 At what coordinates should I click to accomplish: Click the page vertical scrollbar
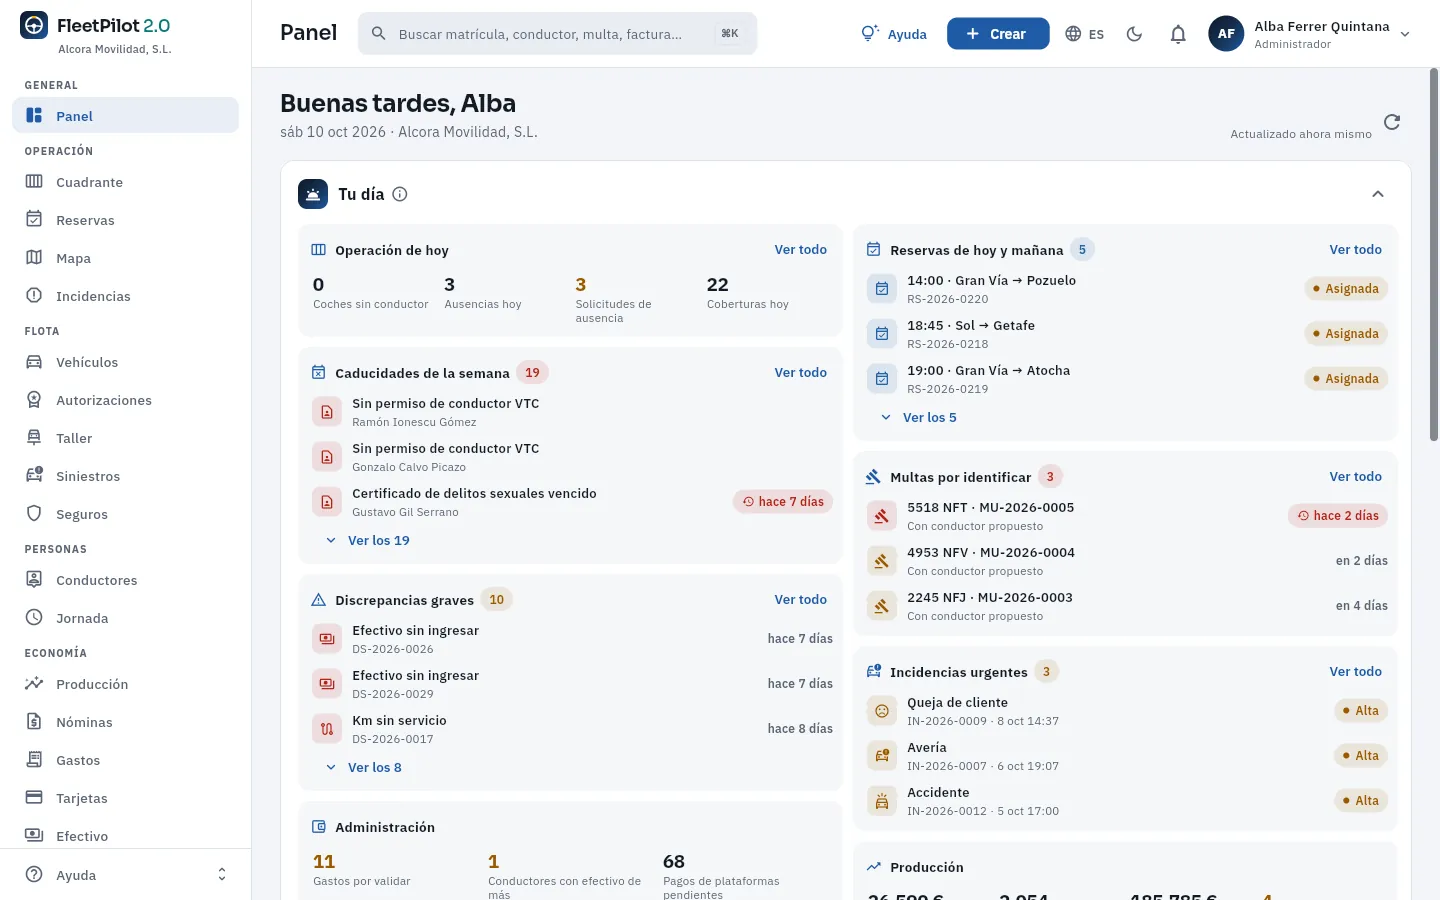click(1434, 255)
